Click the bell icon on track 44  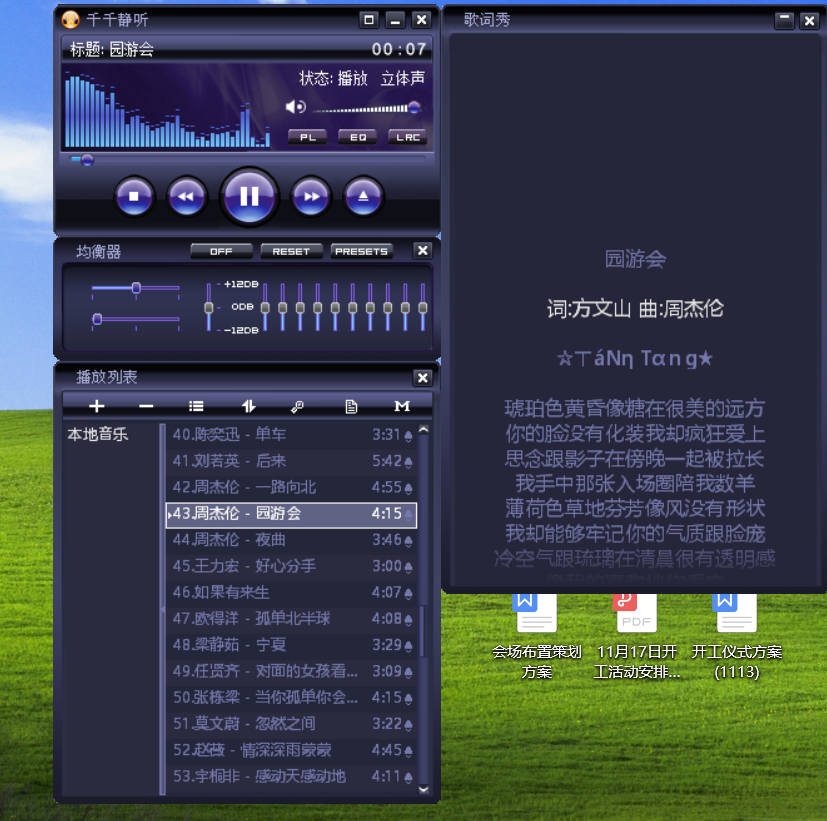point(408,541)
